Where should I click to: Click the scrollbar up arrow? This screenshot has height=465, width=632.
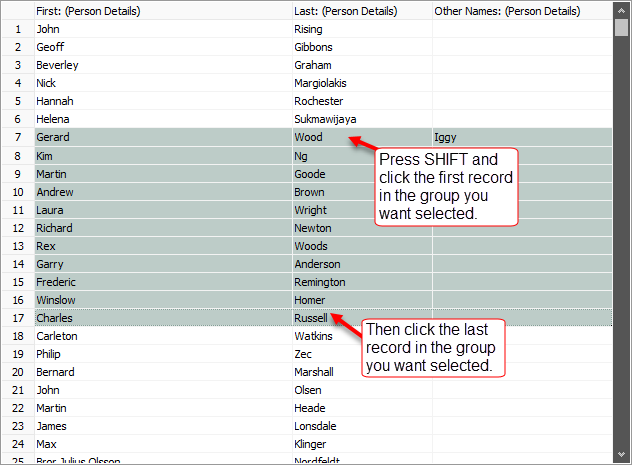point(621,10)
